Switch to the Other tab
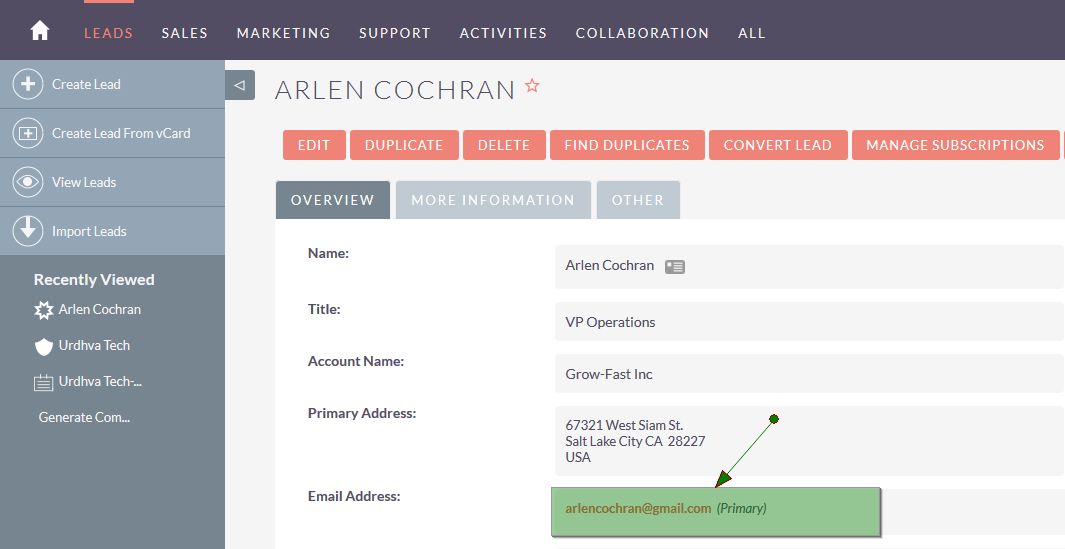1065x549 pixels. pyautogui.click(x=638, y=200)
